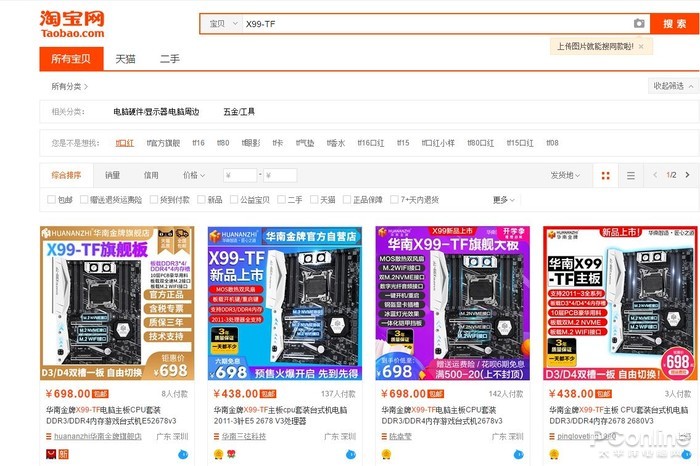The width and height of the screenshot is (700, 466).
Task: Select the 天猫 tab
Action: click(x=125, y=59)
